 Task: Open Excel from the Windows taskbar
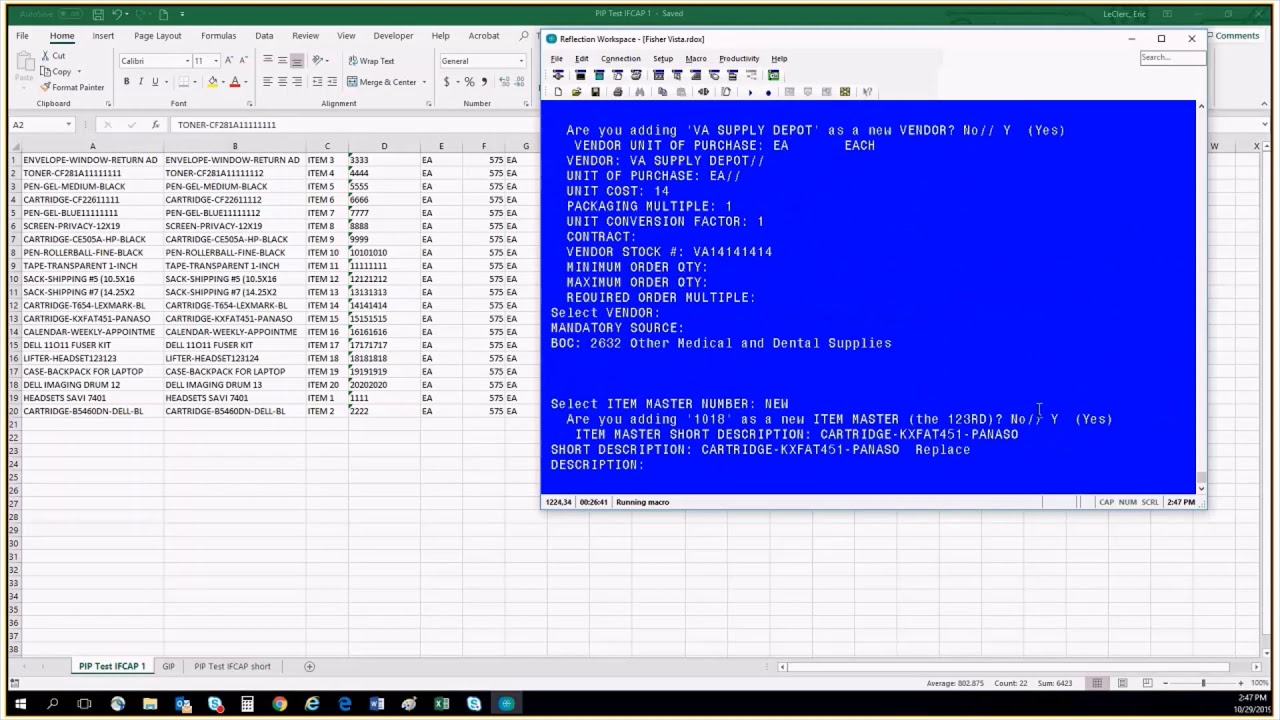(x=441, y=704)
